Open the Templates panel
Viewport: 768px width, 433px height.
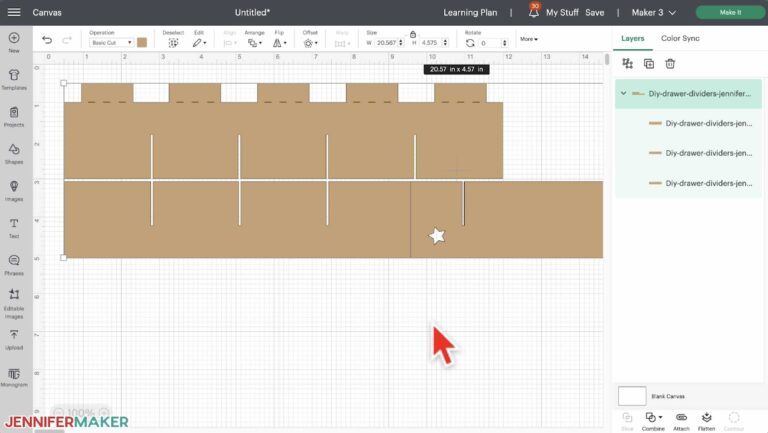pos(14,79)
